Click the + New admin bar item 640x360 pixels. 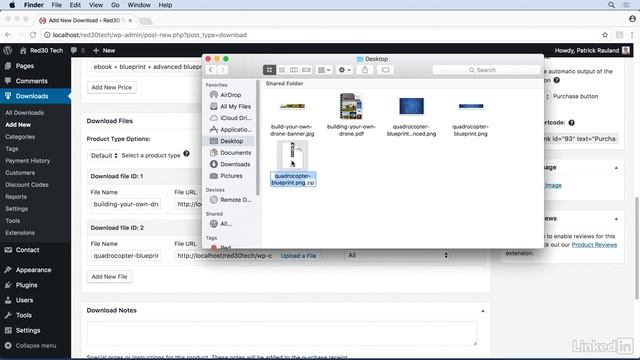point(104,50)
